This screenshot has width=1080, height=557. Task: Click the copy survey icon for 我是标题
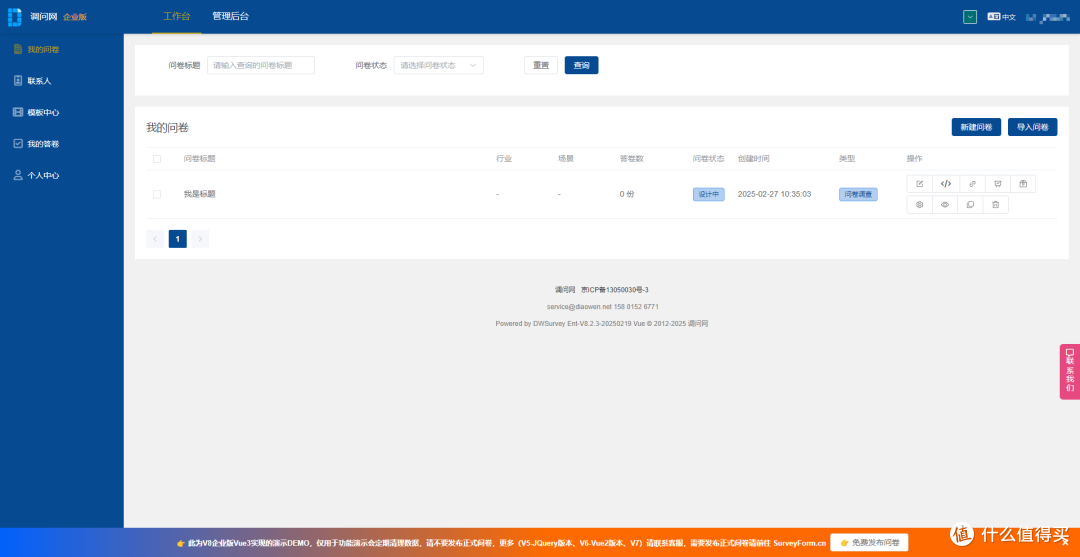(x=970, y=204)
